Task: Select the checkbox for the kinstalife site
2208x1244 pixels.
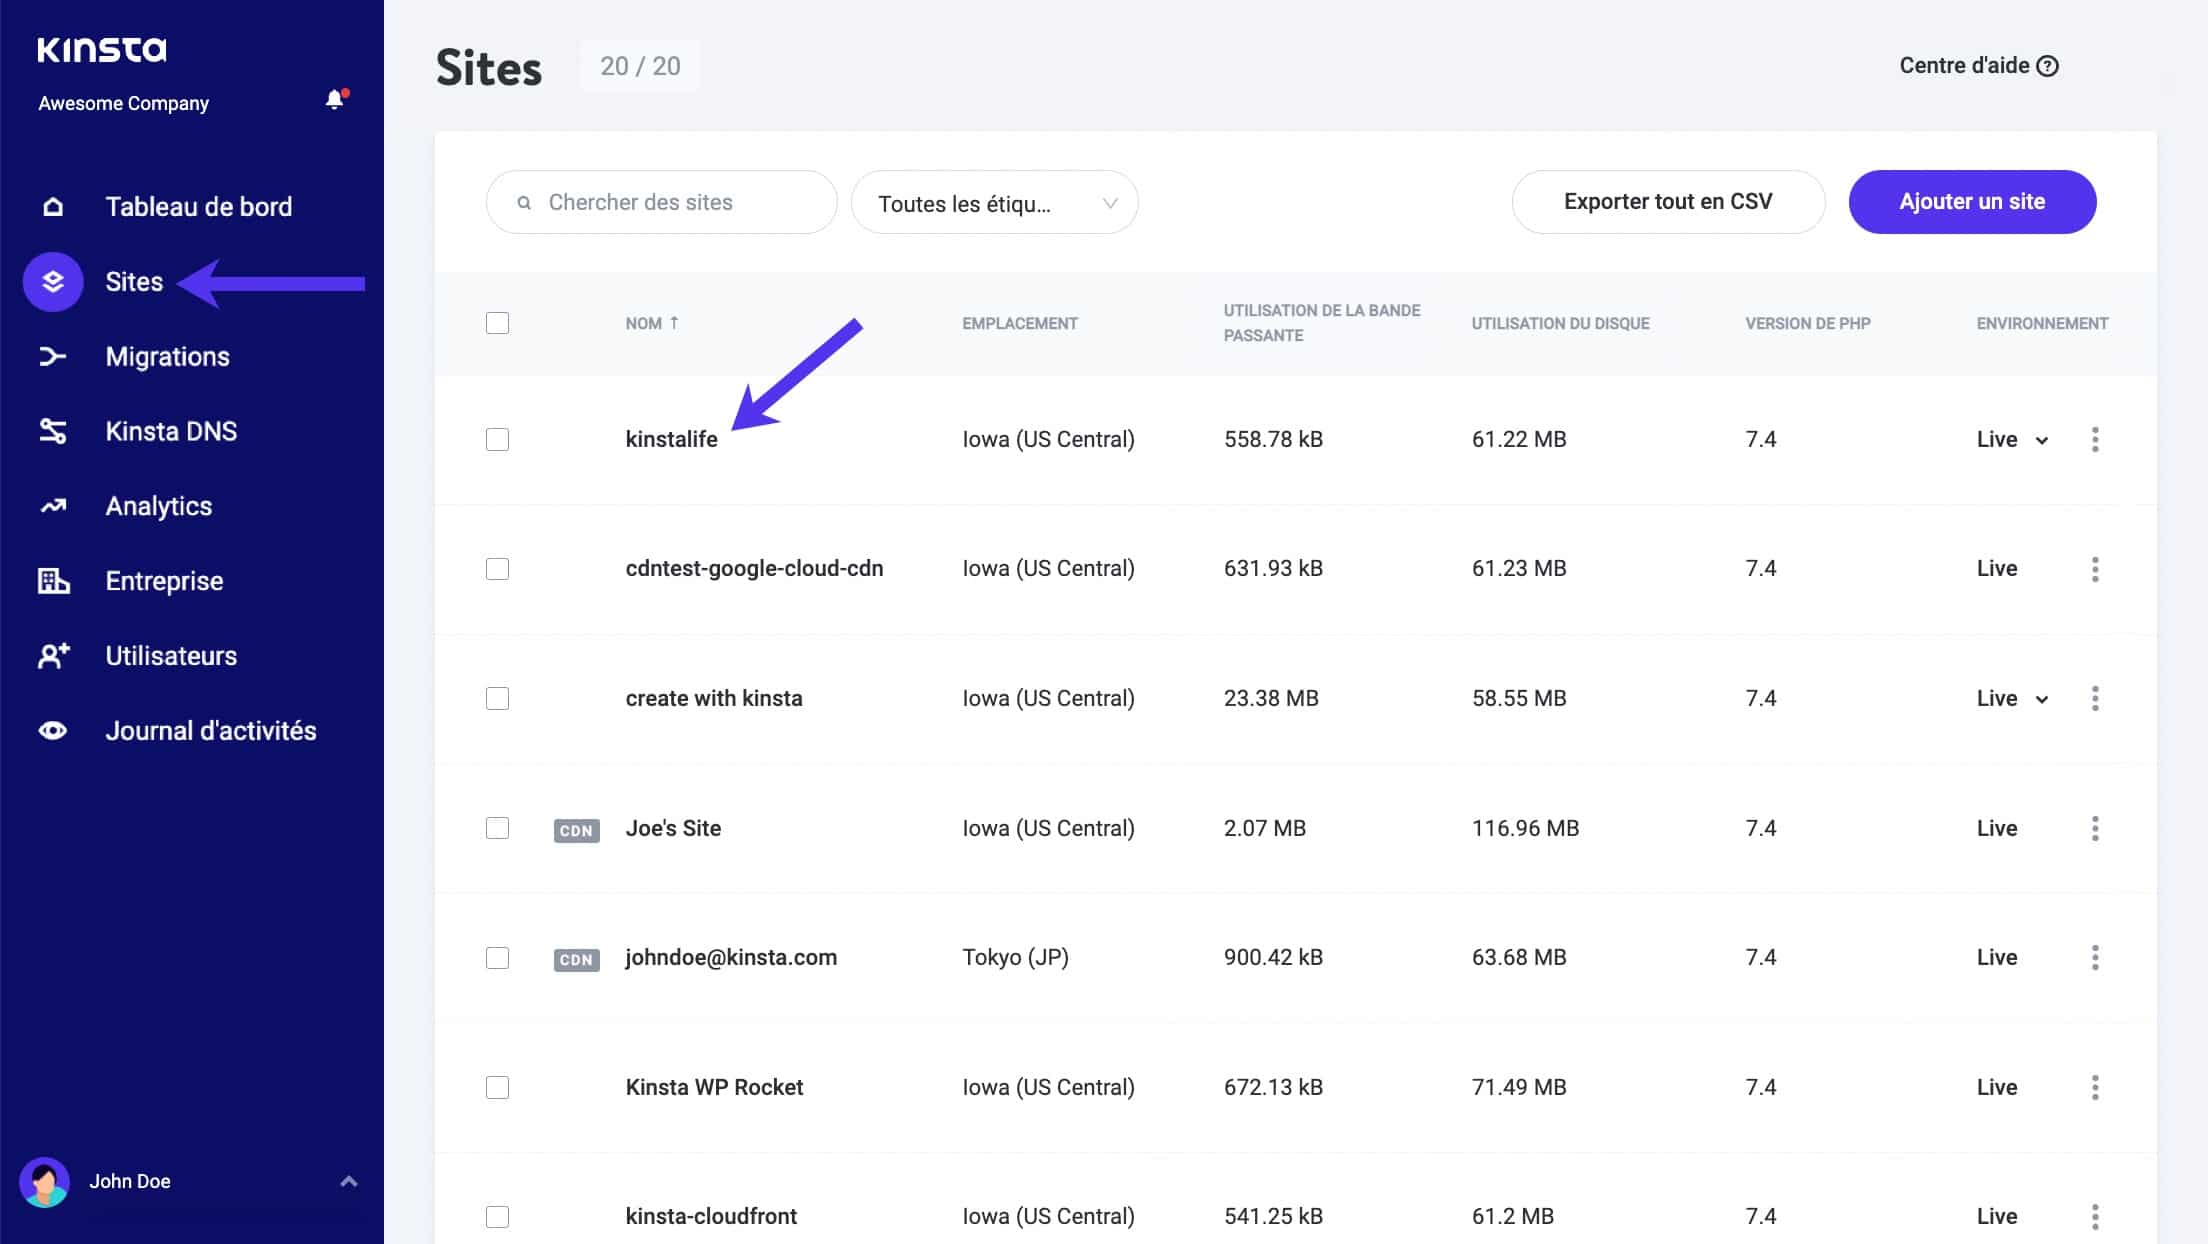Action: pos(497,439)
